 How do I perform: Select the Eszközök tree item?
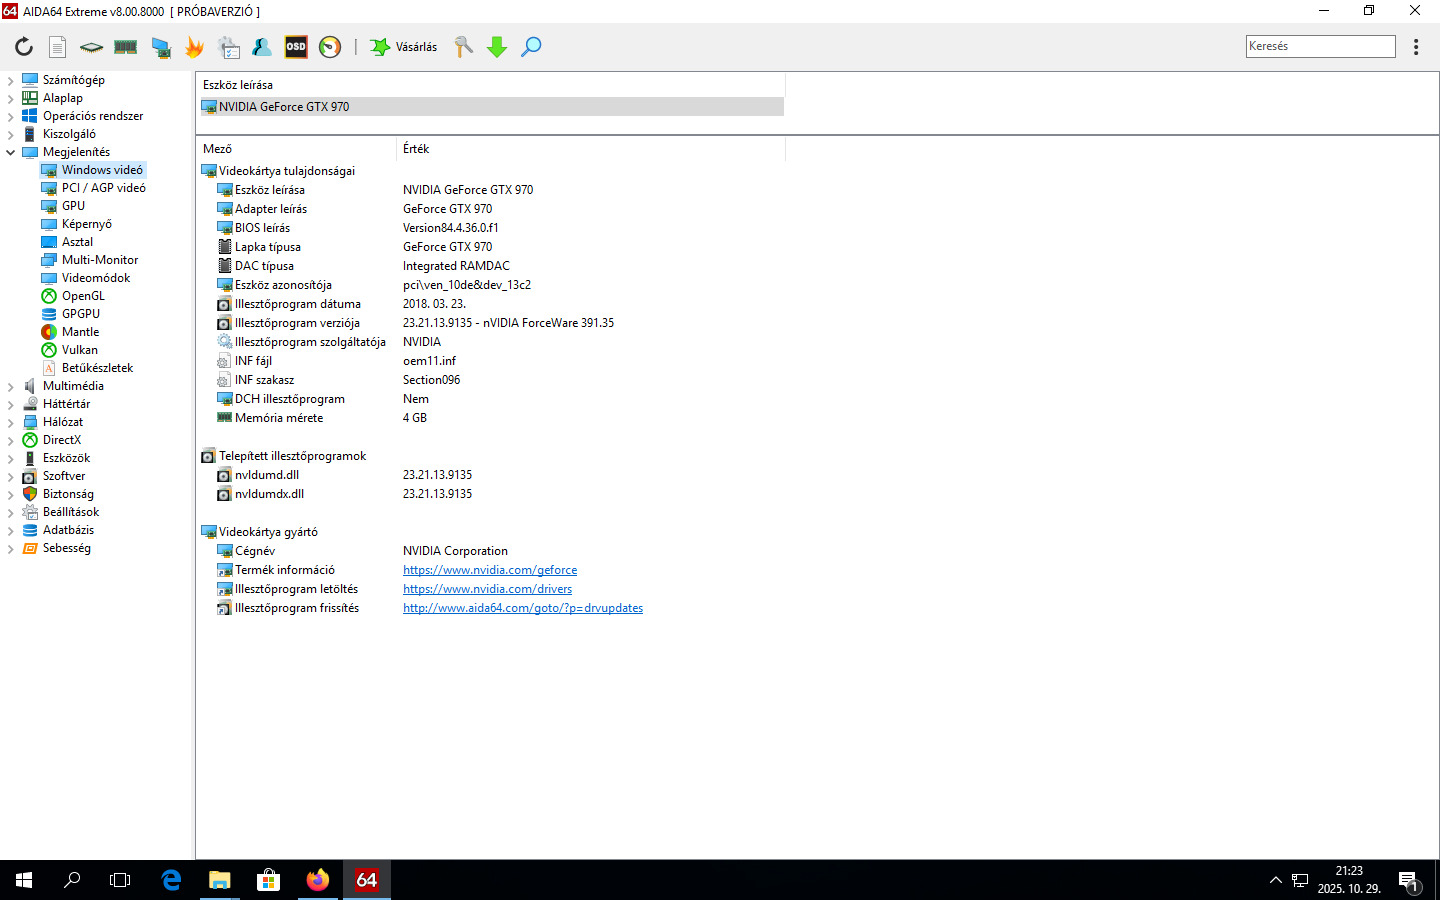[x=66, y=458]
